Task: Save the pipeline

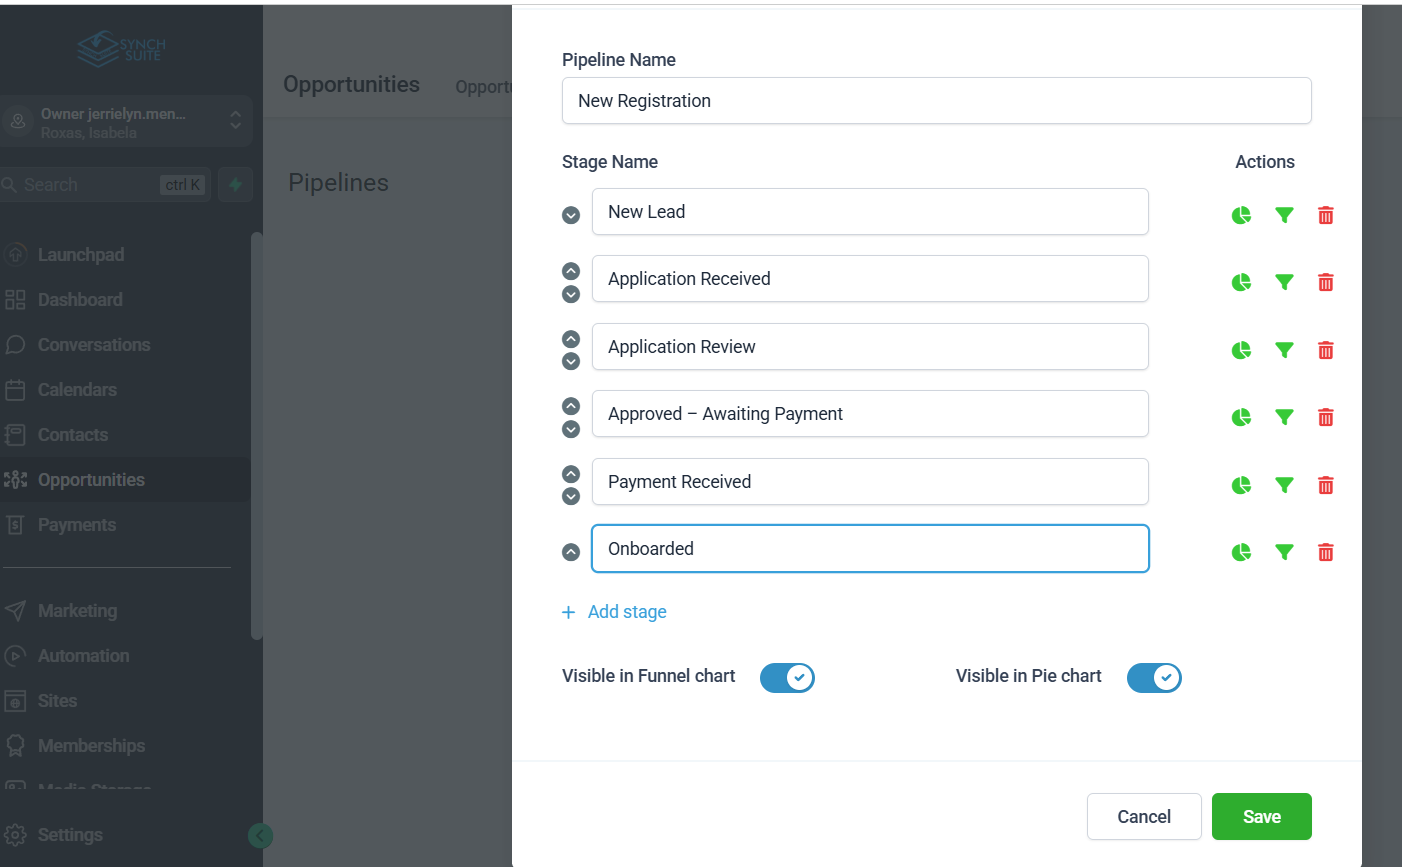Action: (x=1261, y=817)
